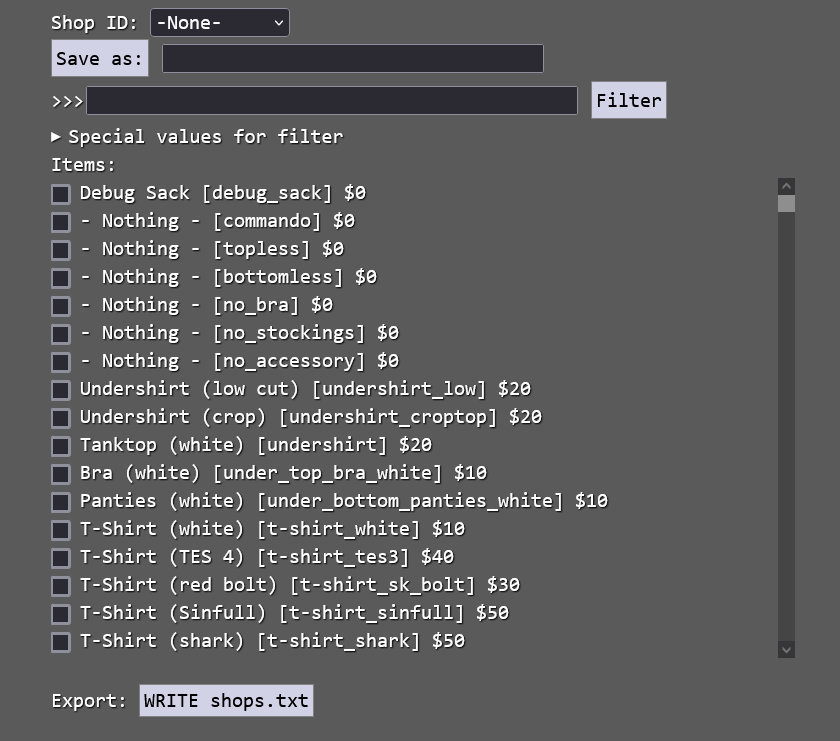
Task: Check T-Shirt (red bolt) item
Action: coord(61,586)
